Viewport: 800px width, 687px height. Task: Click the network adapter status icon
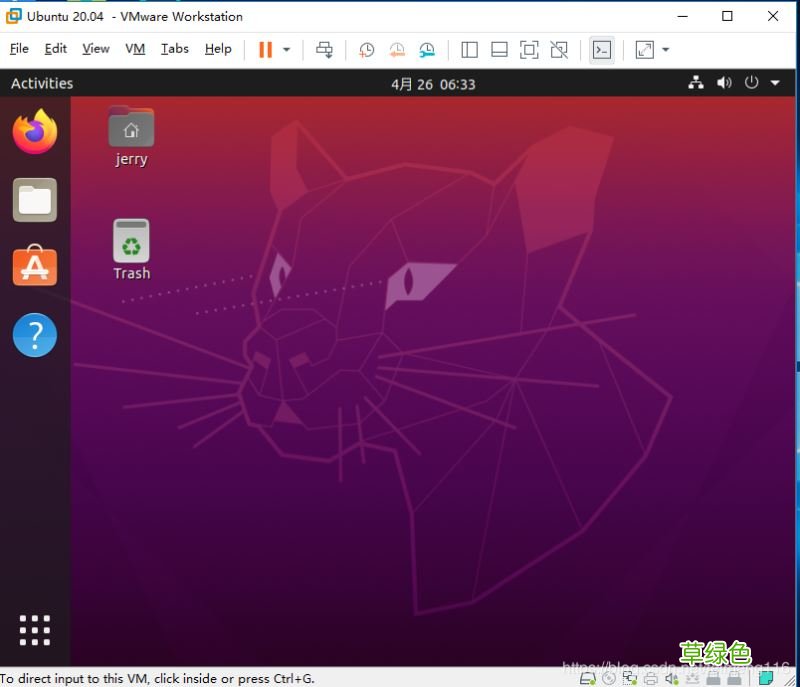(x=630, y=678)
